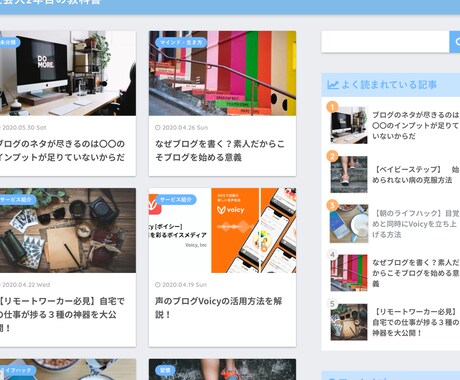Open ranked number 5 desk items thumbnail
The width and height of the screenshot is (460, 380).
tap(349, 322)
